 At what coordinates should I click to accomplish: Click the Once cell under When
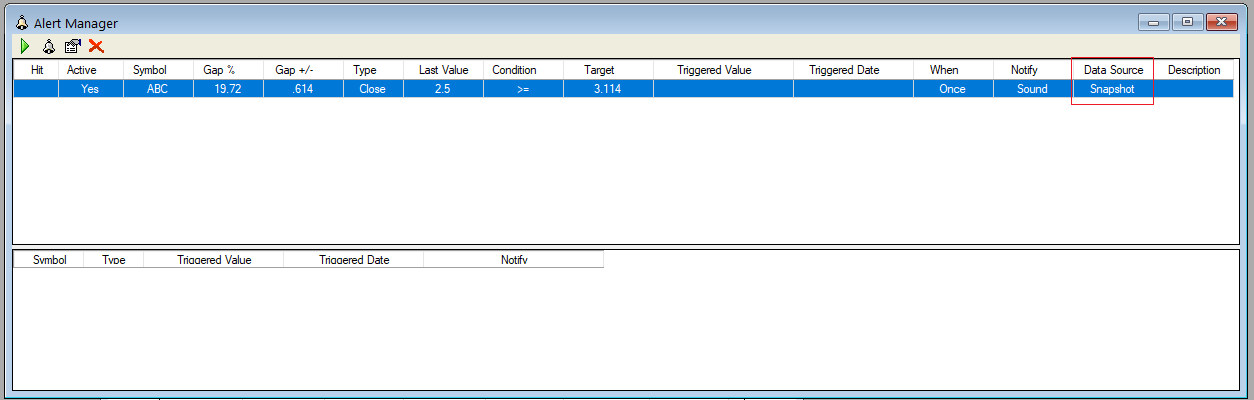(x=954, y=89)
